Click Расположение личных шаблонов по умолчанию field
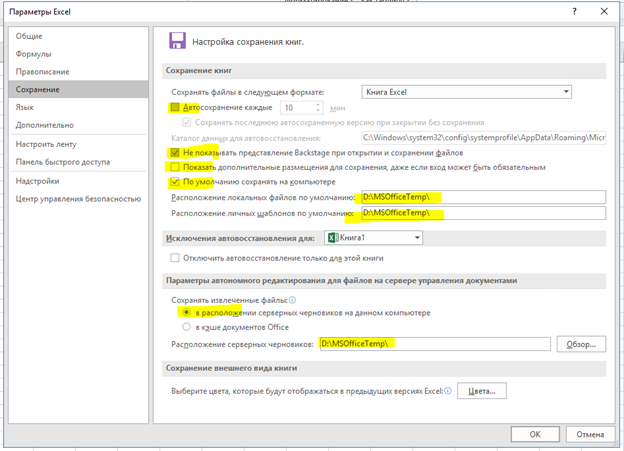This screenshot has height=451, width=624. pyautogui.click(x=484, y=213)
